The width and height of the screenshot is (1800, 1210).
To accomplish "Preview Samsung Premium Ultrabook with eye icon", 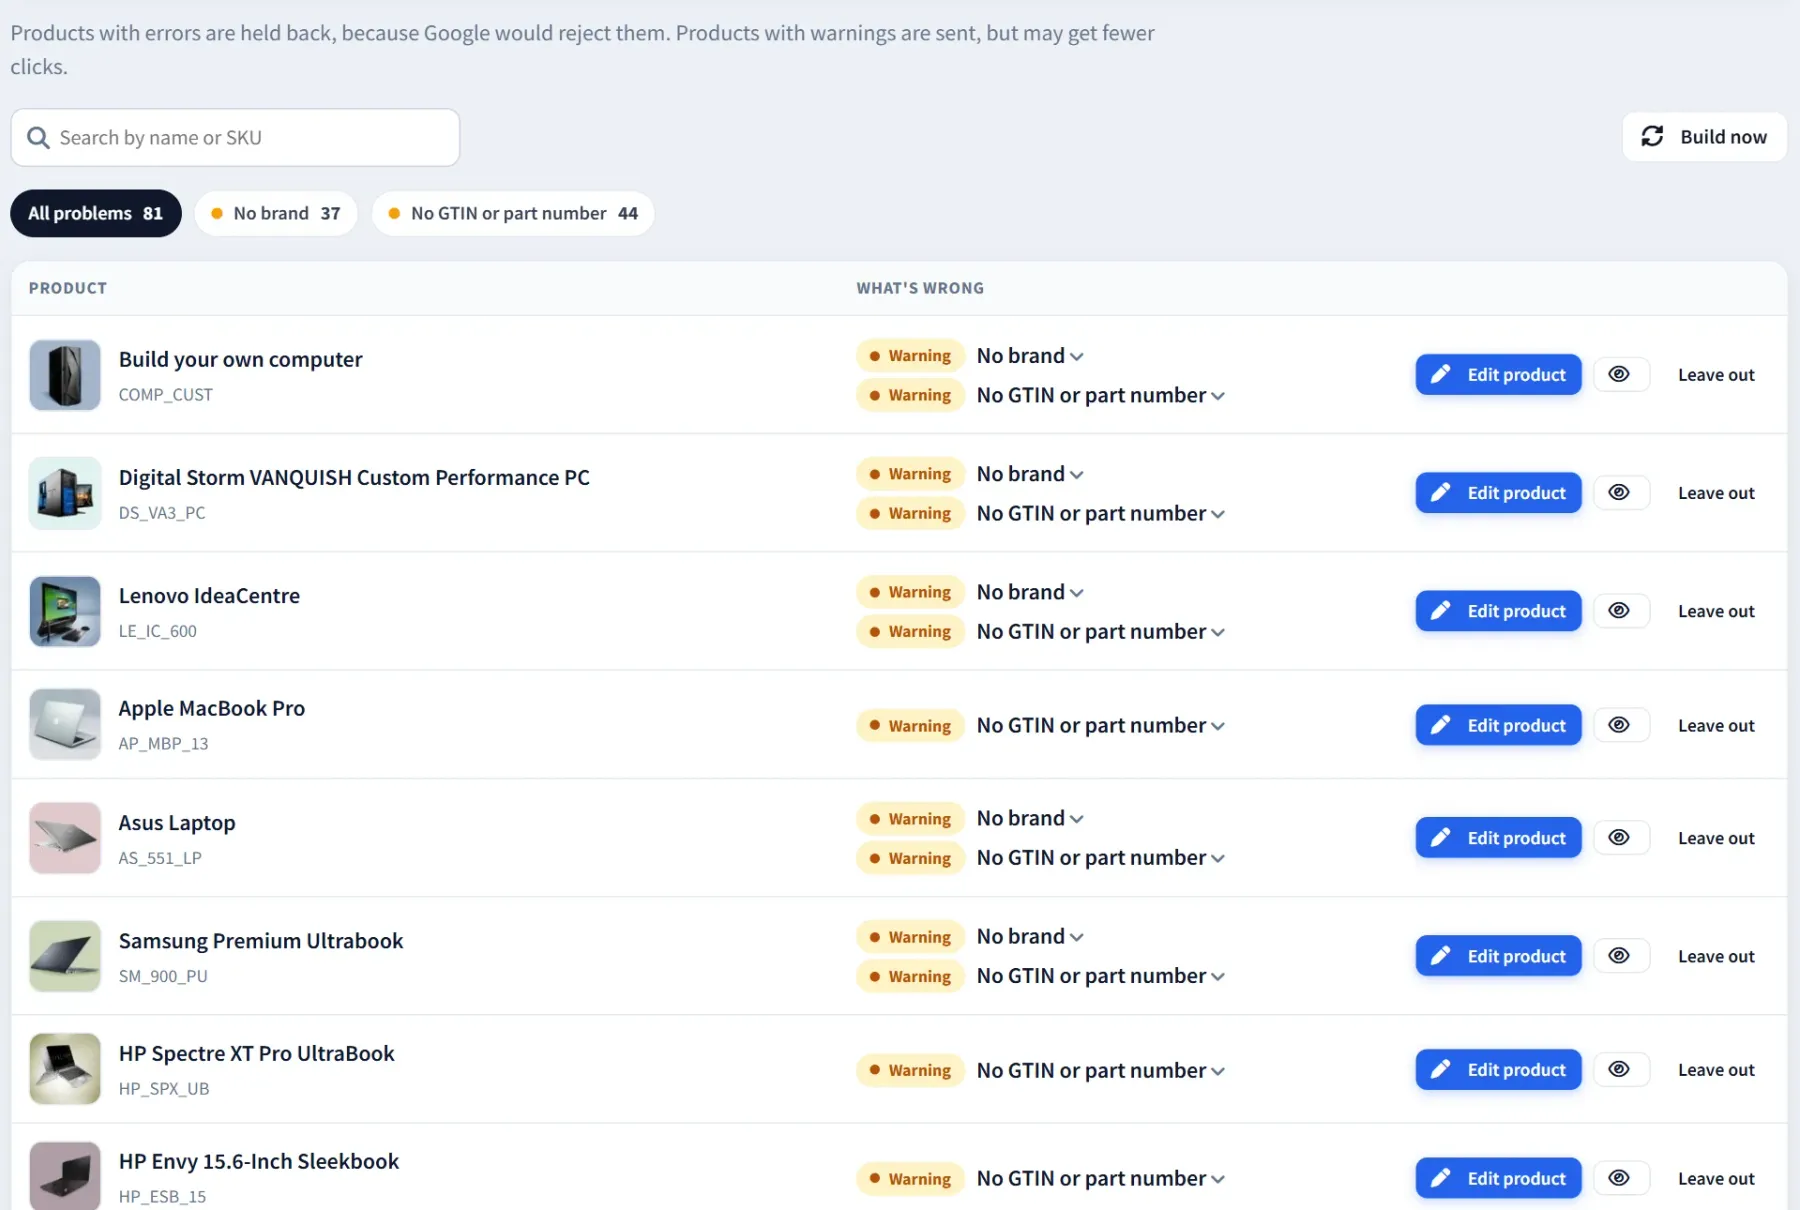I will pyautogui.click(x=1619, y=955).
